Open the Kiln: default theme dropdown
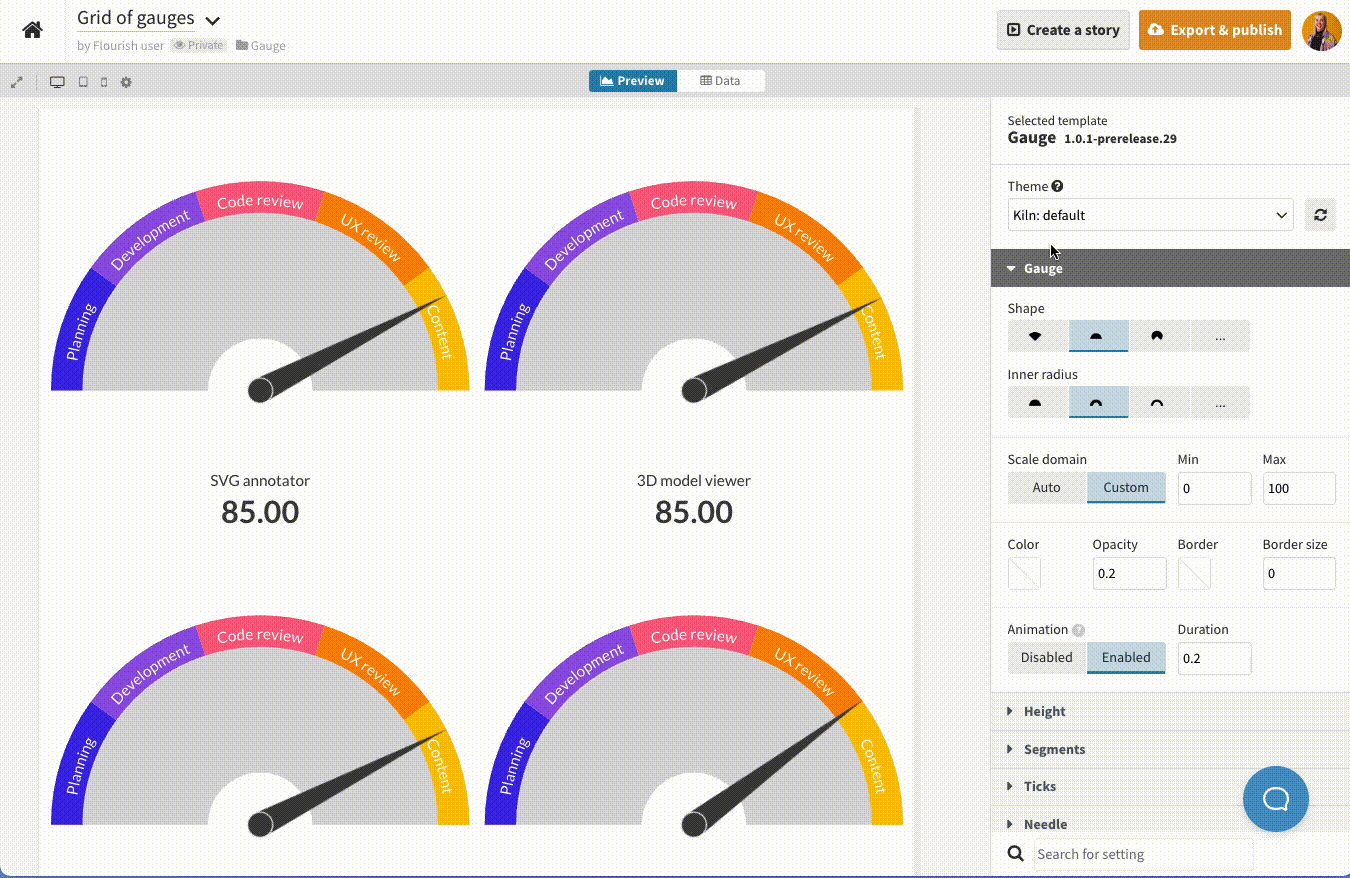Screen dimensions: 1350x878 pyautogui.click(x=1150, y=214)
